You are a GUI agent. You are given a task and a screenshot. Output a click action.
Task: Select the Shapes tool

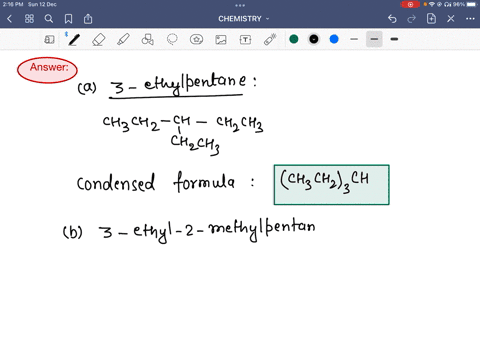148,40
